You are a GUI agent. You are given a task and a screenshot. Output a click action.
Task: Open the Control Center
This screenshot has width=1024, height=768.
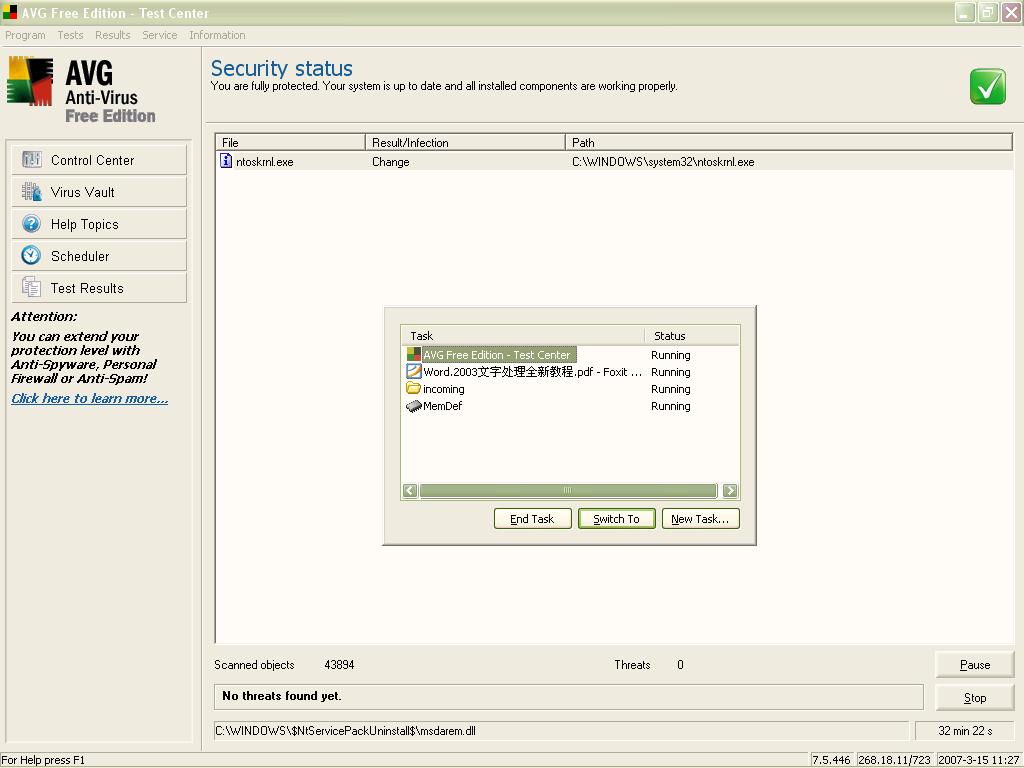pyautogui.click(x=99, y=159)
